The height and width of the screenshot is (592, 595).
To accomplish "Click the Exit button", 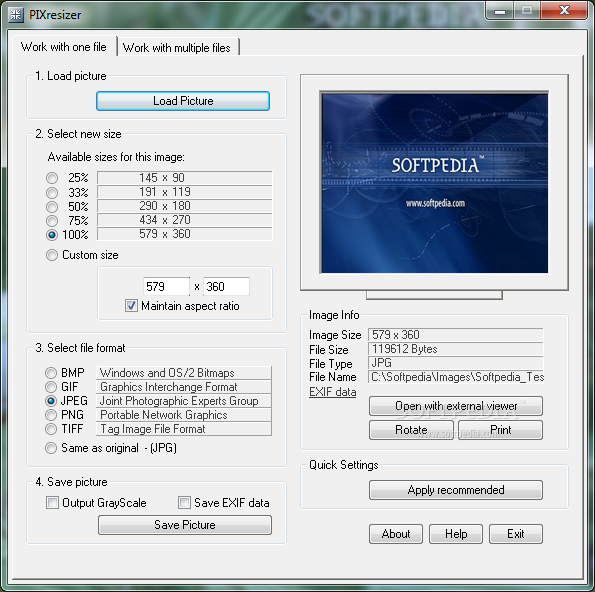I will pos(516,534).
